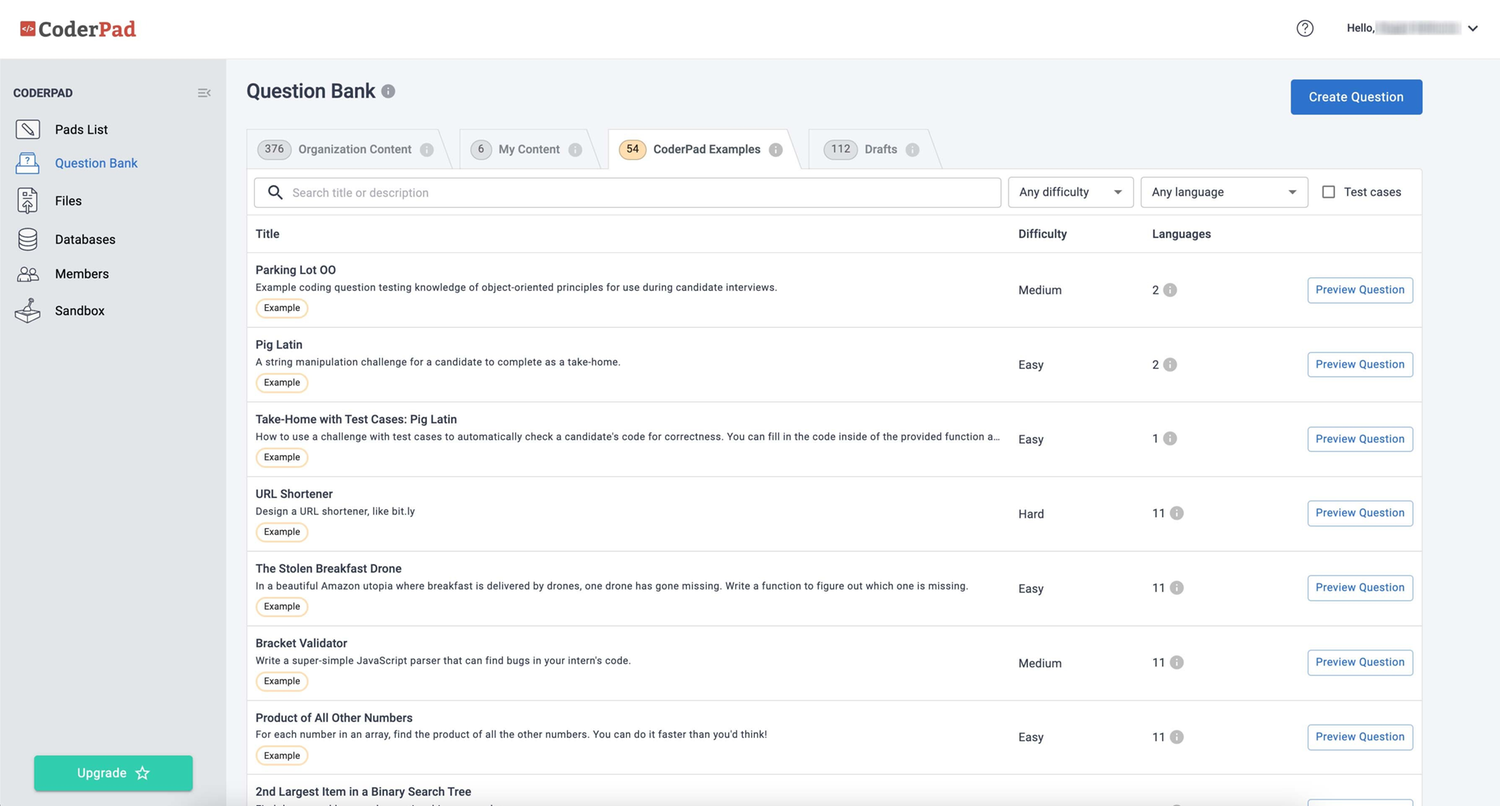
Task: Open the Any difficulty dropdown
Action: [x=1070, y=191]
